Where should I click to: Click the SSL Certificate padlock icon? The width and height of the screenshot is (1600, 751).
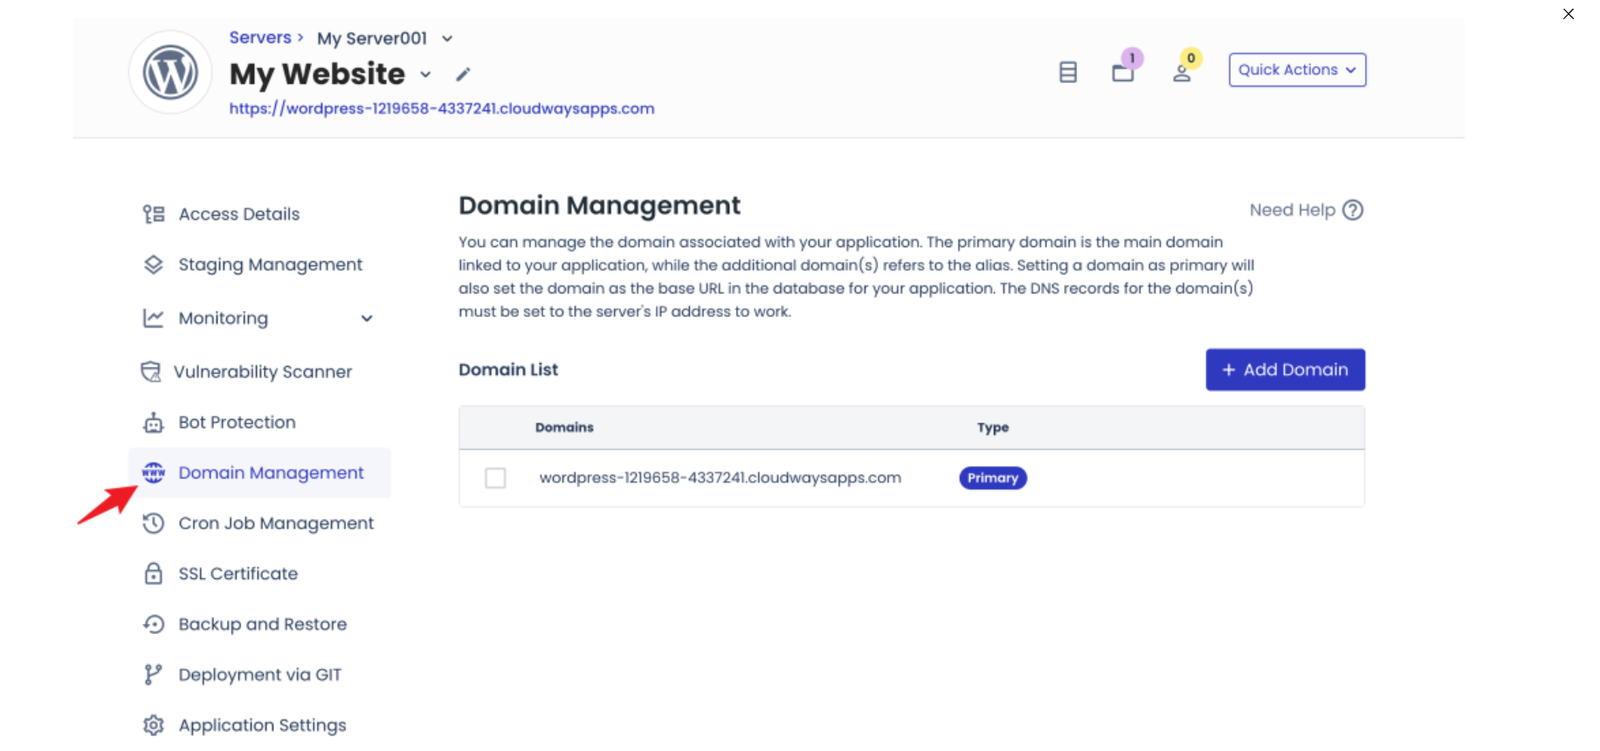tap(153, 574)
